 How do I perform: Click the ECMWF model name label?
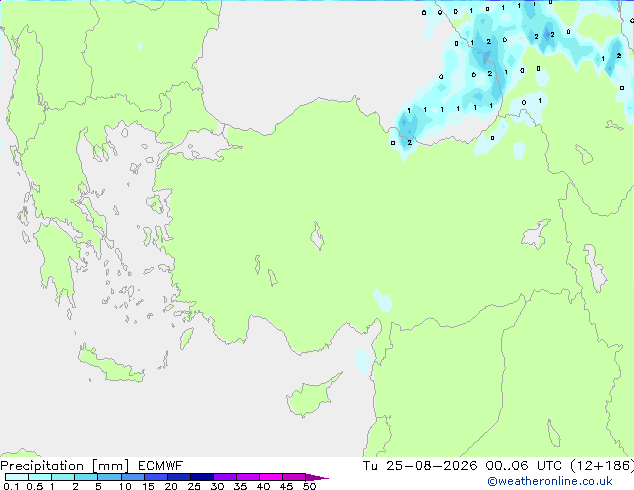coord(161,466)
